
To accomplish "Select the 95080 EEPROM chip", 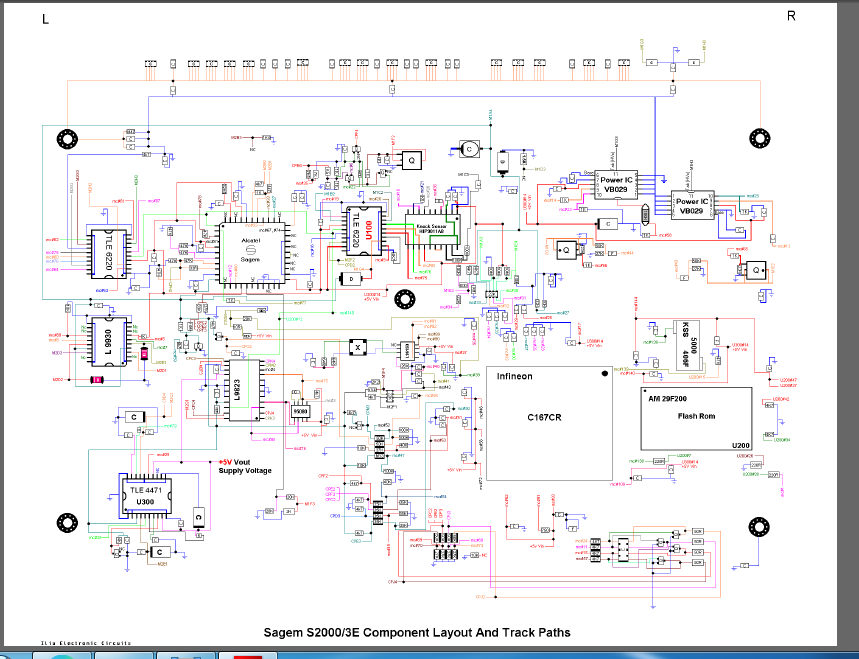I will pos(300,411).
